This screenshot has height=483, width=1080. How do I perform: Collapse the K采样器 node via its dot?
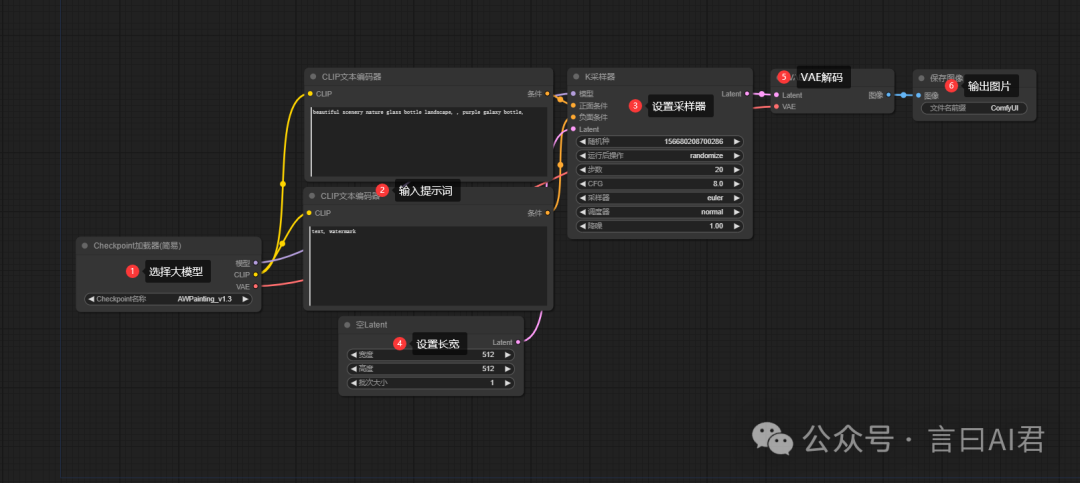pos(576,77)
